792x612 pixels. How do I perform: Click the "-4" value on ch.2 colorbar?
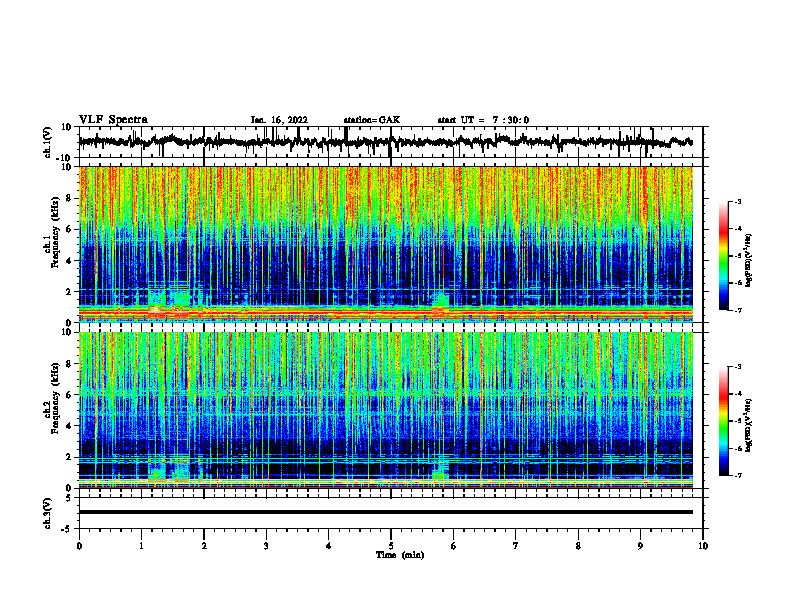coord(737,394)
